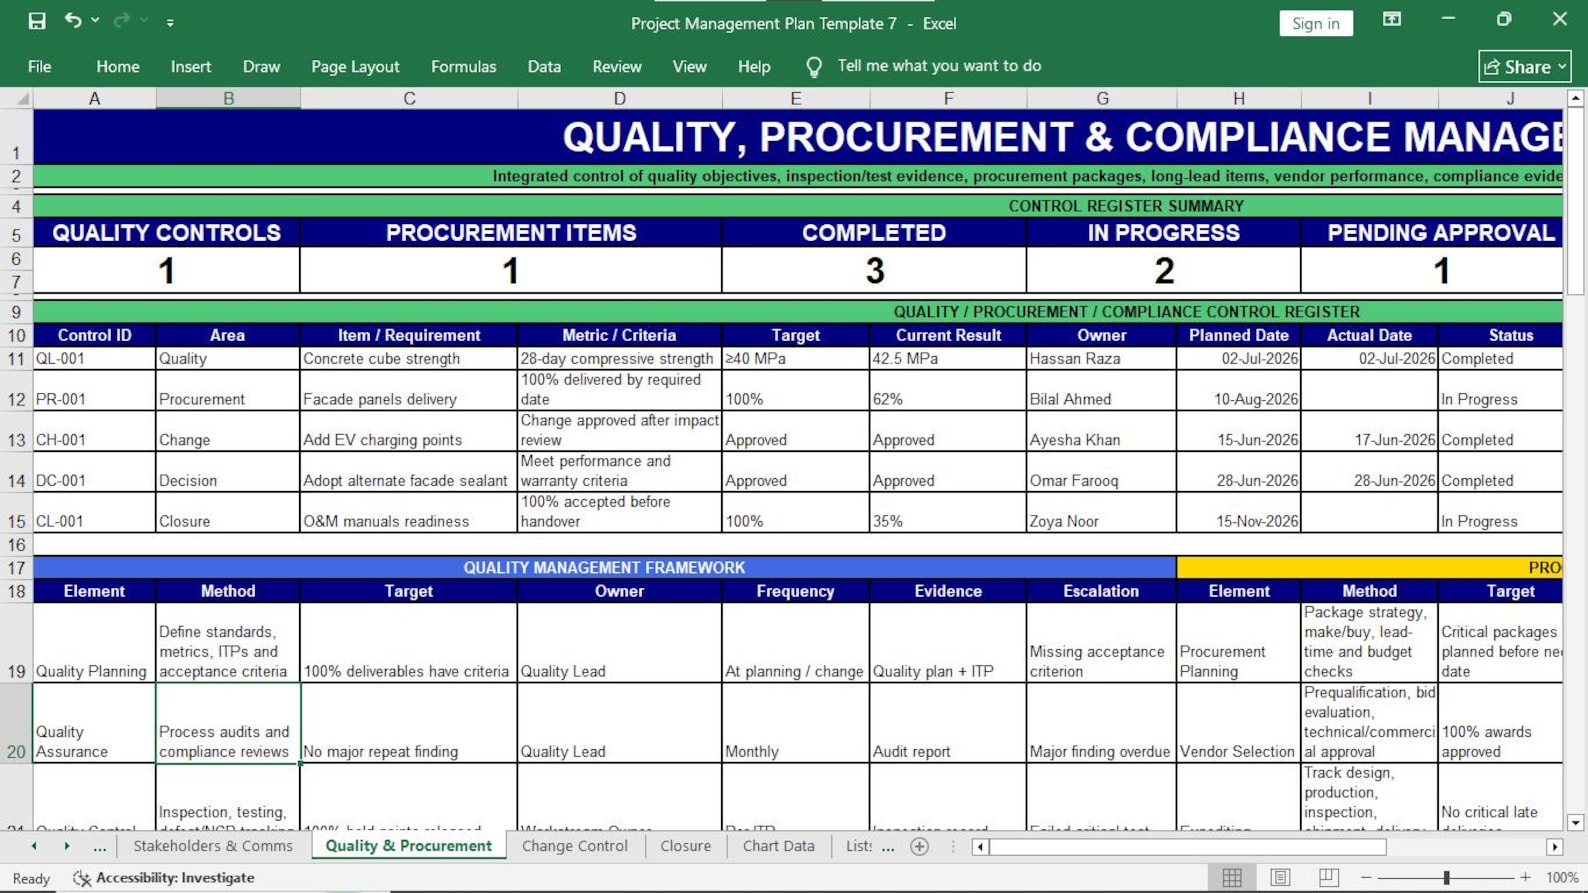Open the Review tab
This screenshot has height=893, width=1588.
pyautogui.click(x=617, y=66)
